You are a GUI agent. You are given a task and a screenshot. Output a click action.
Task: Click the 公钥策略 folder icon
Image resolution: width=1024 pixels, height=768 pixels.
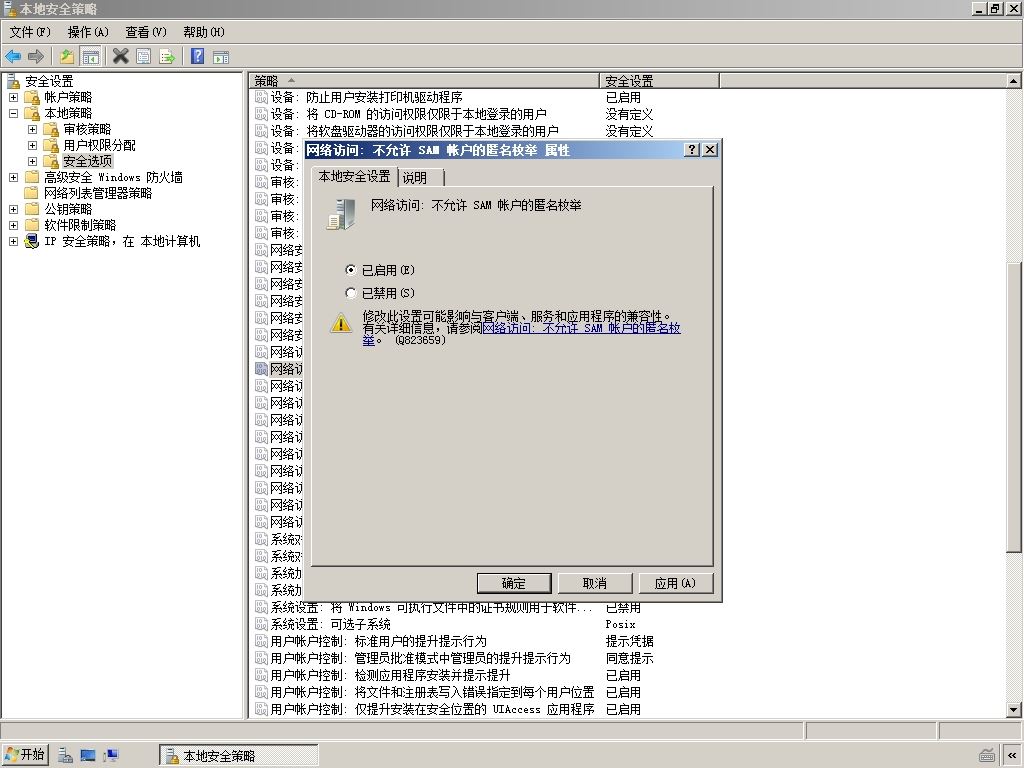[x=32, y=209]
